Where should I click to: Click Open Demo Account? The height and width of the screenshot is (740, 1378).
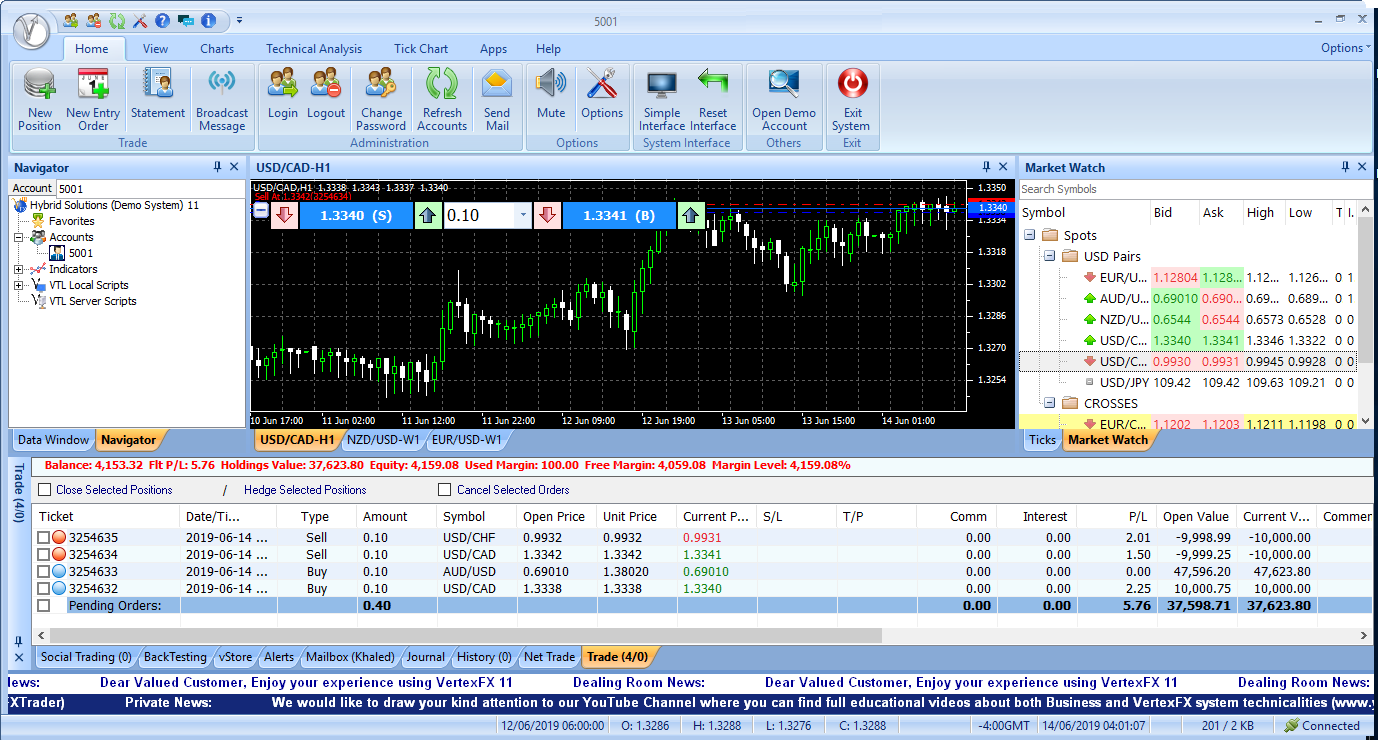[x=784, y=99]
